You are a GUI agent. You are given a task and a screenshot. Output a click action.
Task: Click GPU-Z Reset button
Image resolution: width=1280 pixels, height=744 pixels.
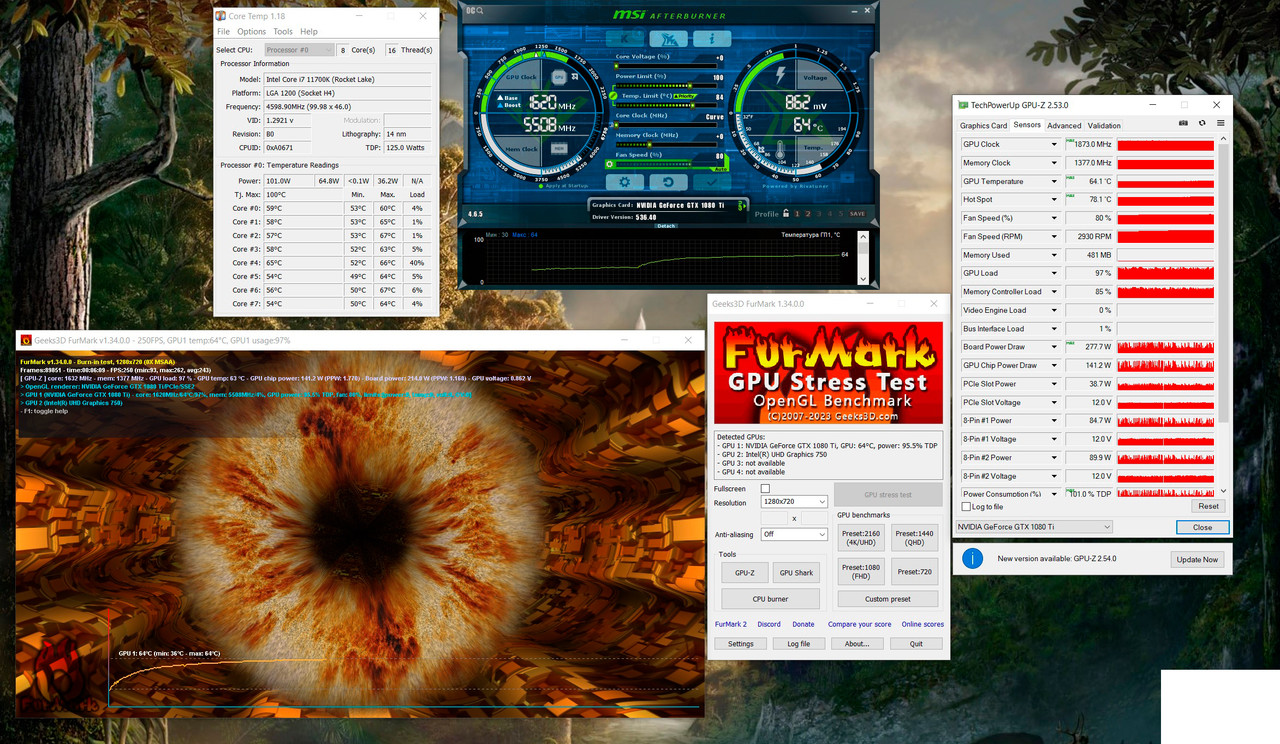click(x=1208, y=507)
